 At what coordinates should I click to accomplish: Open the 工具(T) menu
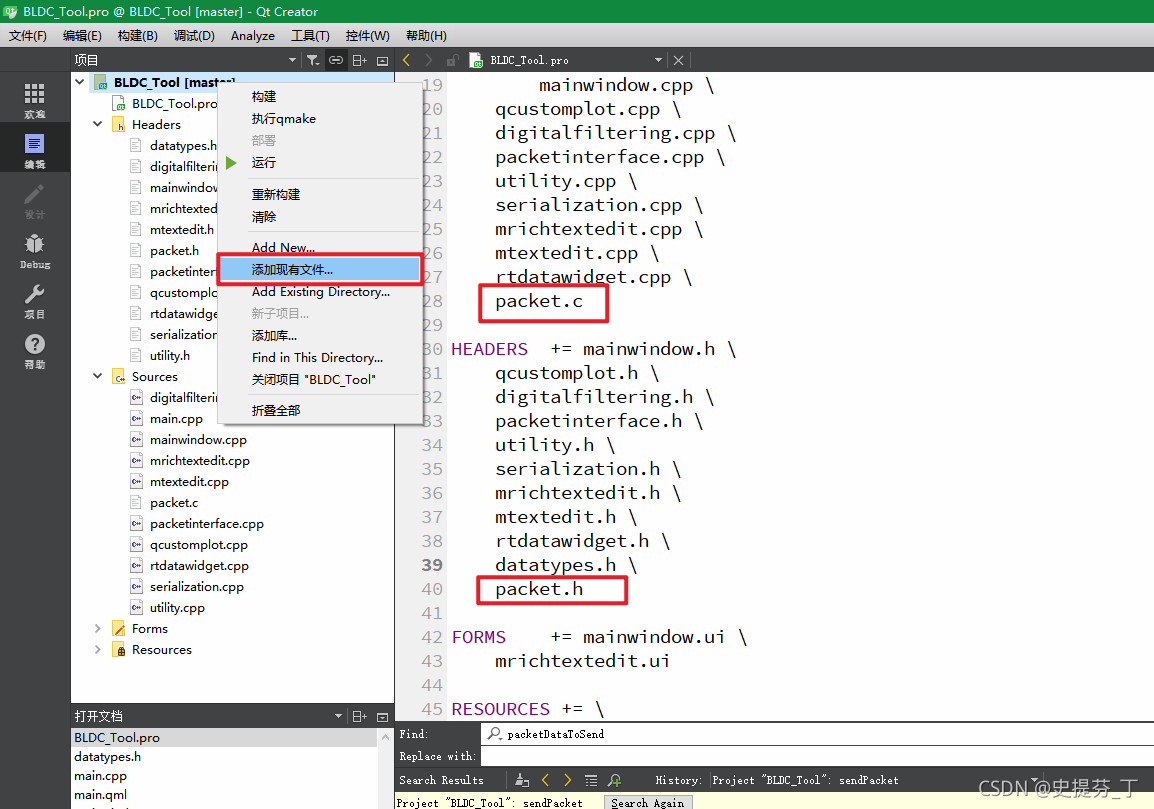[311, 35]
